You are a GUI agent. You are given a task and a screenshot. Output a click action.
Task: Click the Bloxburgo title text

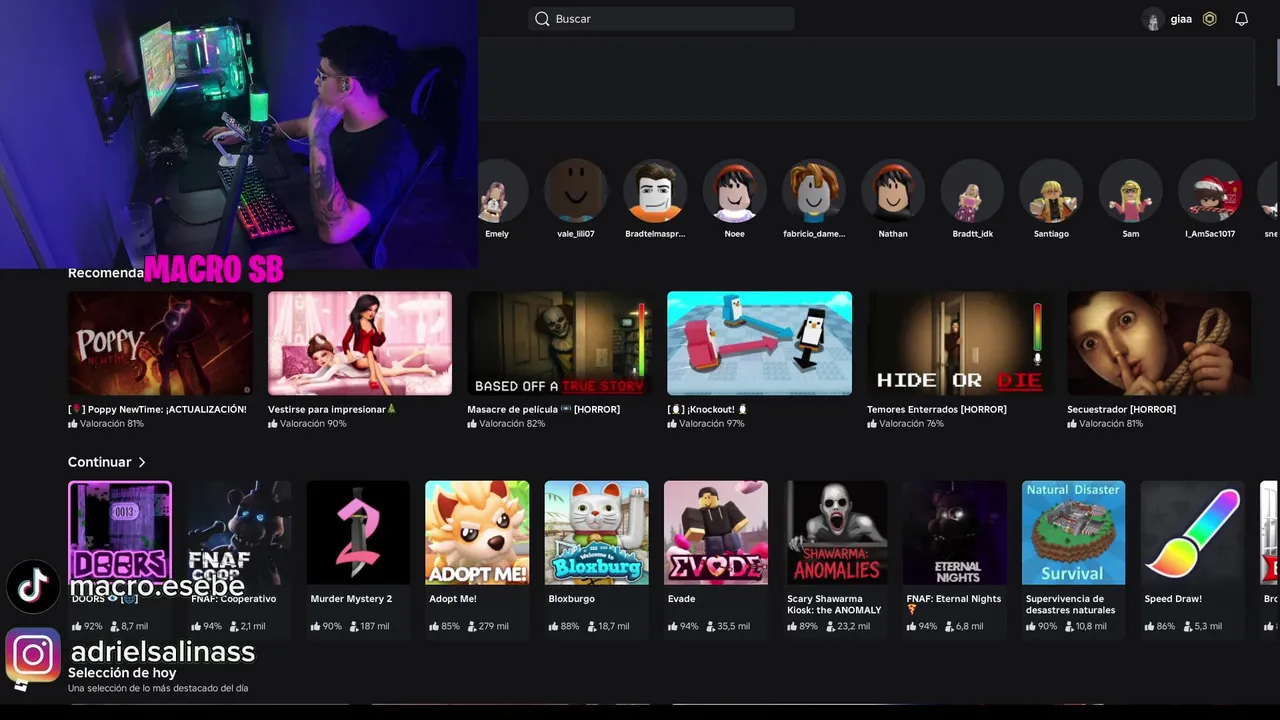571,599
